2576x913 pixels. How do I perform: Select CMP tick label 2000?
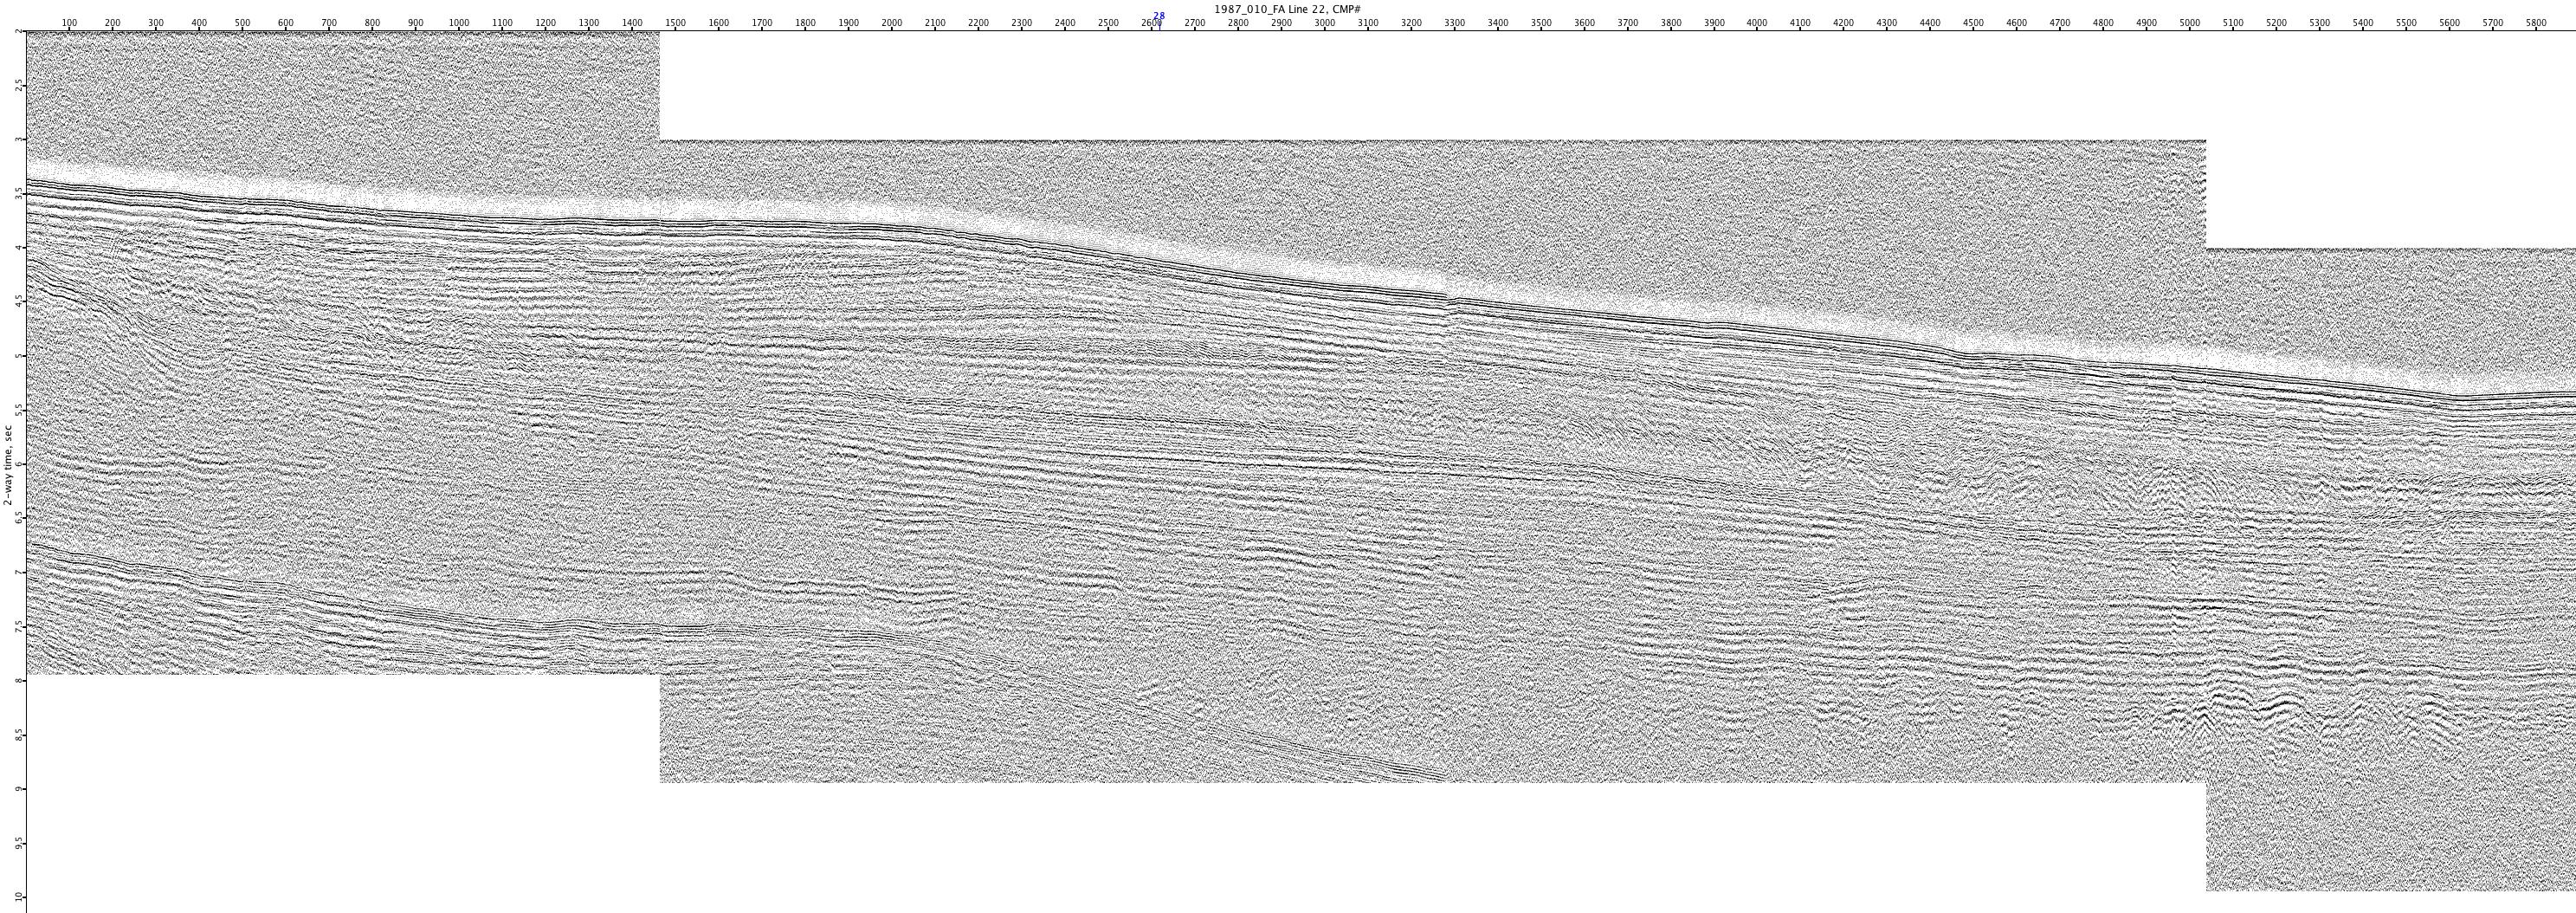coord(891,23)
